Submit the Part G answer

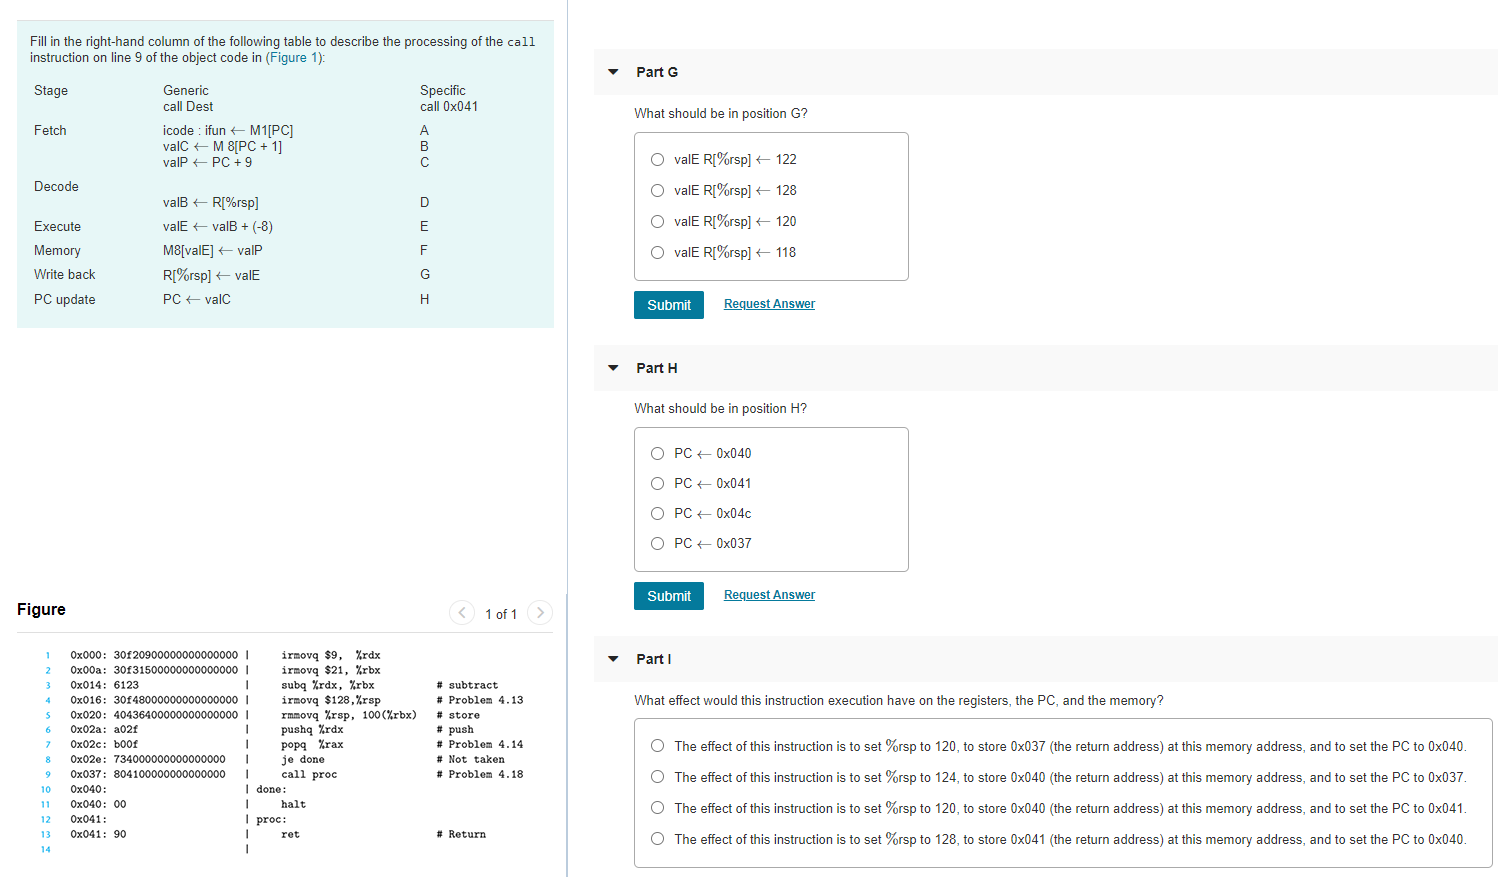click(668, 304)
